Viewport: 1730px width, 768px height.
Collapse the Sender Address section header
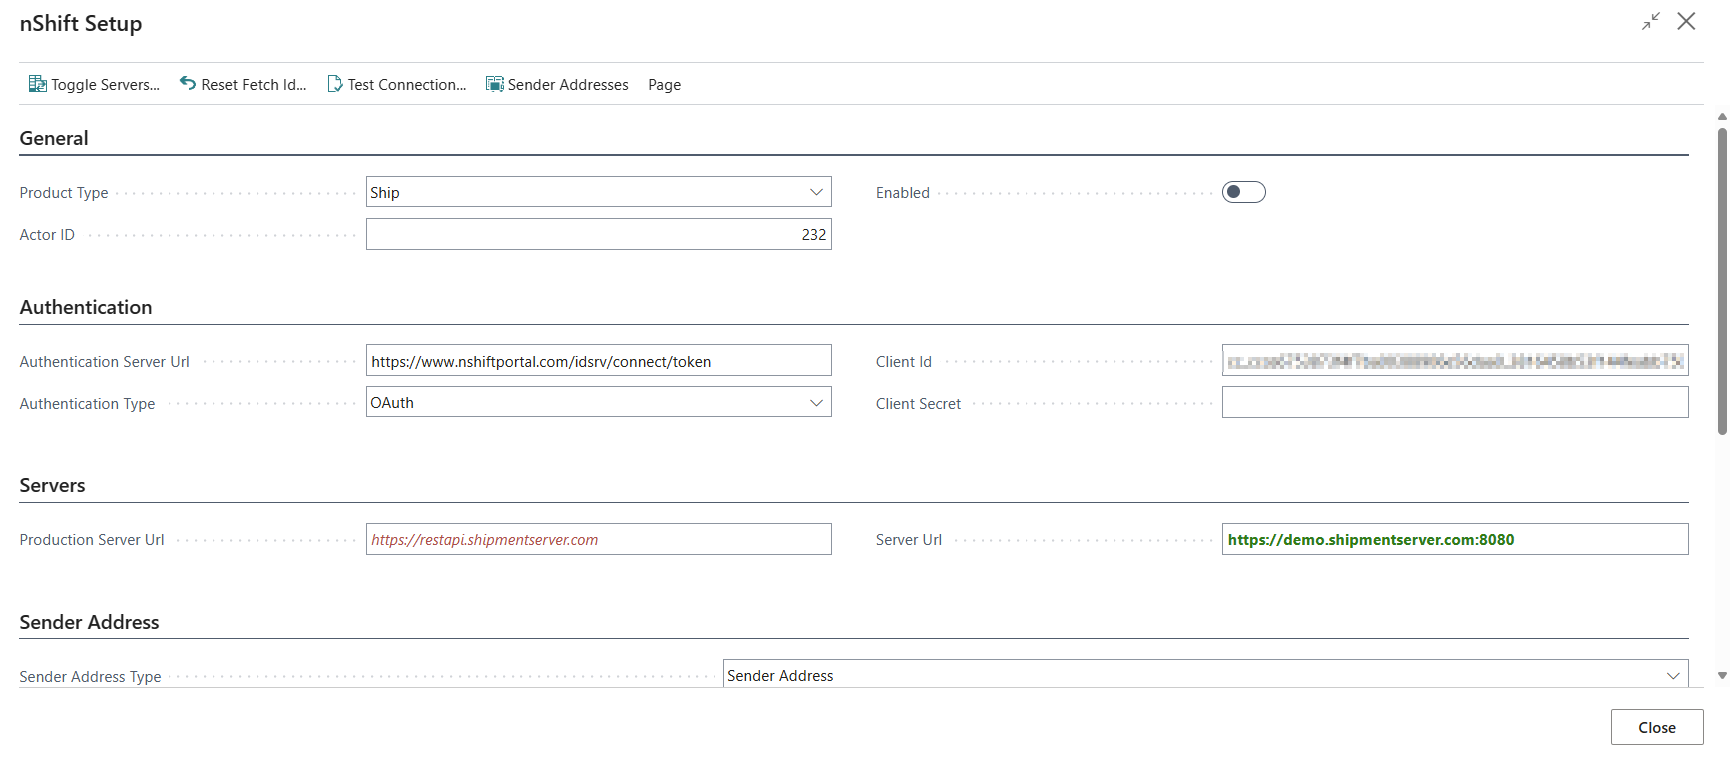pos(89,622)
